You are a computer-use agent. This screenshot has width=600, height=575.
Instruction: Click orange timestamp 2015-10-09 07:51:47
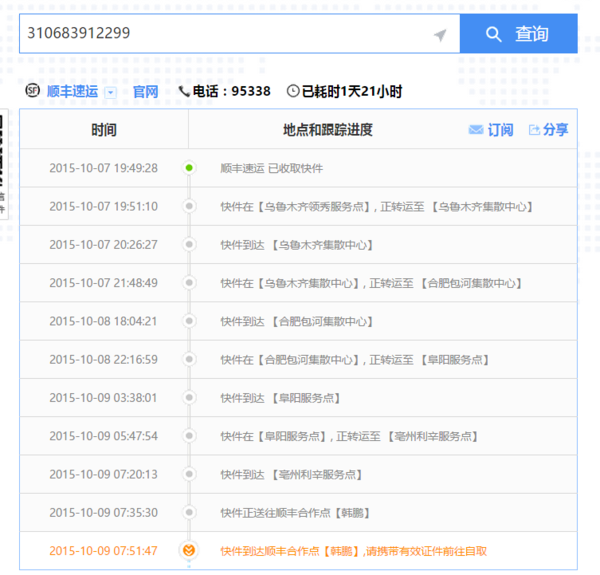pyautogui.click(x=103, y=551)
